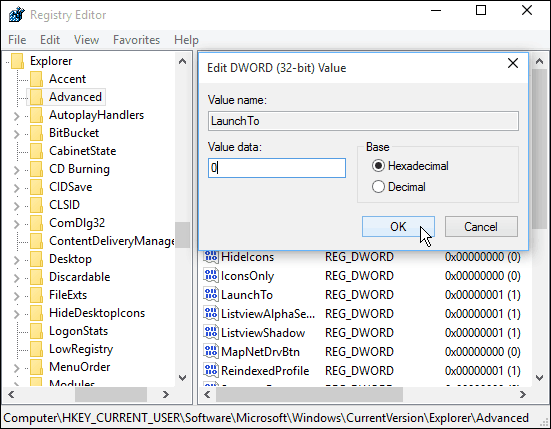Click the LaunchTo data value 0x00000001 (1)
This screenshot has width=551, height=429.
coord(482,295)
